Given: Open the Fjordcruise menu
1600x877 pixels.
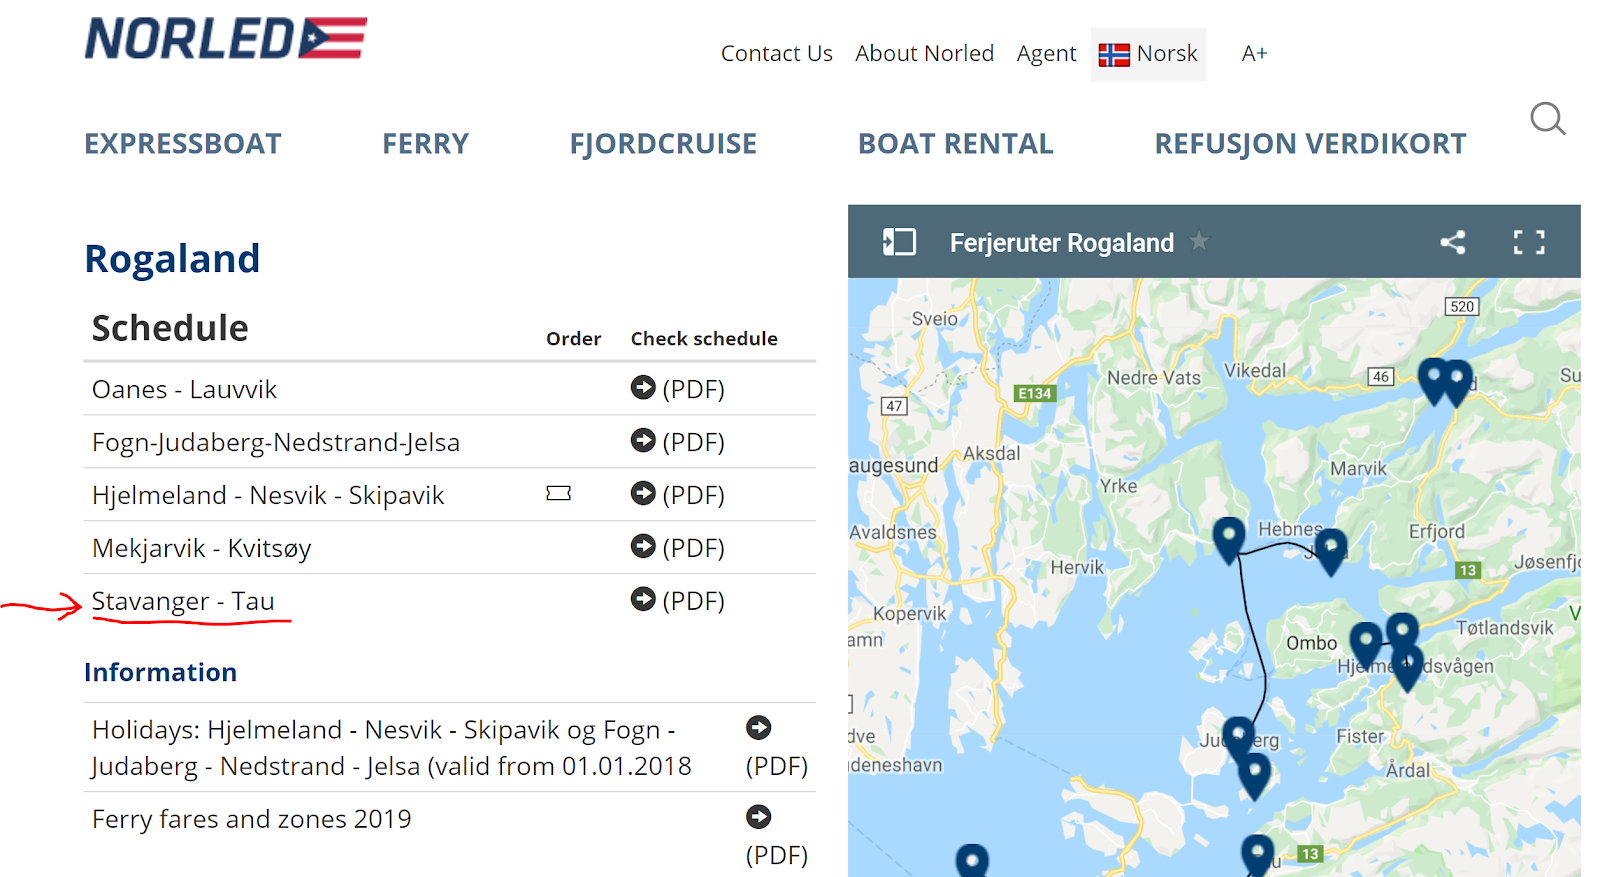Looking at the screenshot, I should (x=663, y=144).
